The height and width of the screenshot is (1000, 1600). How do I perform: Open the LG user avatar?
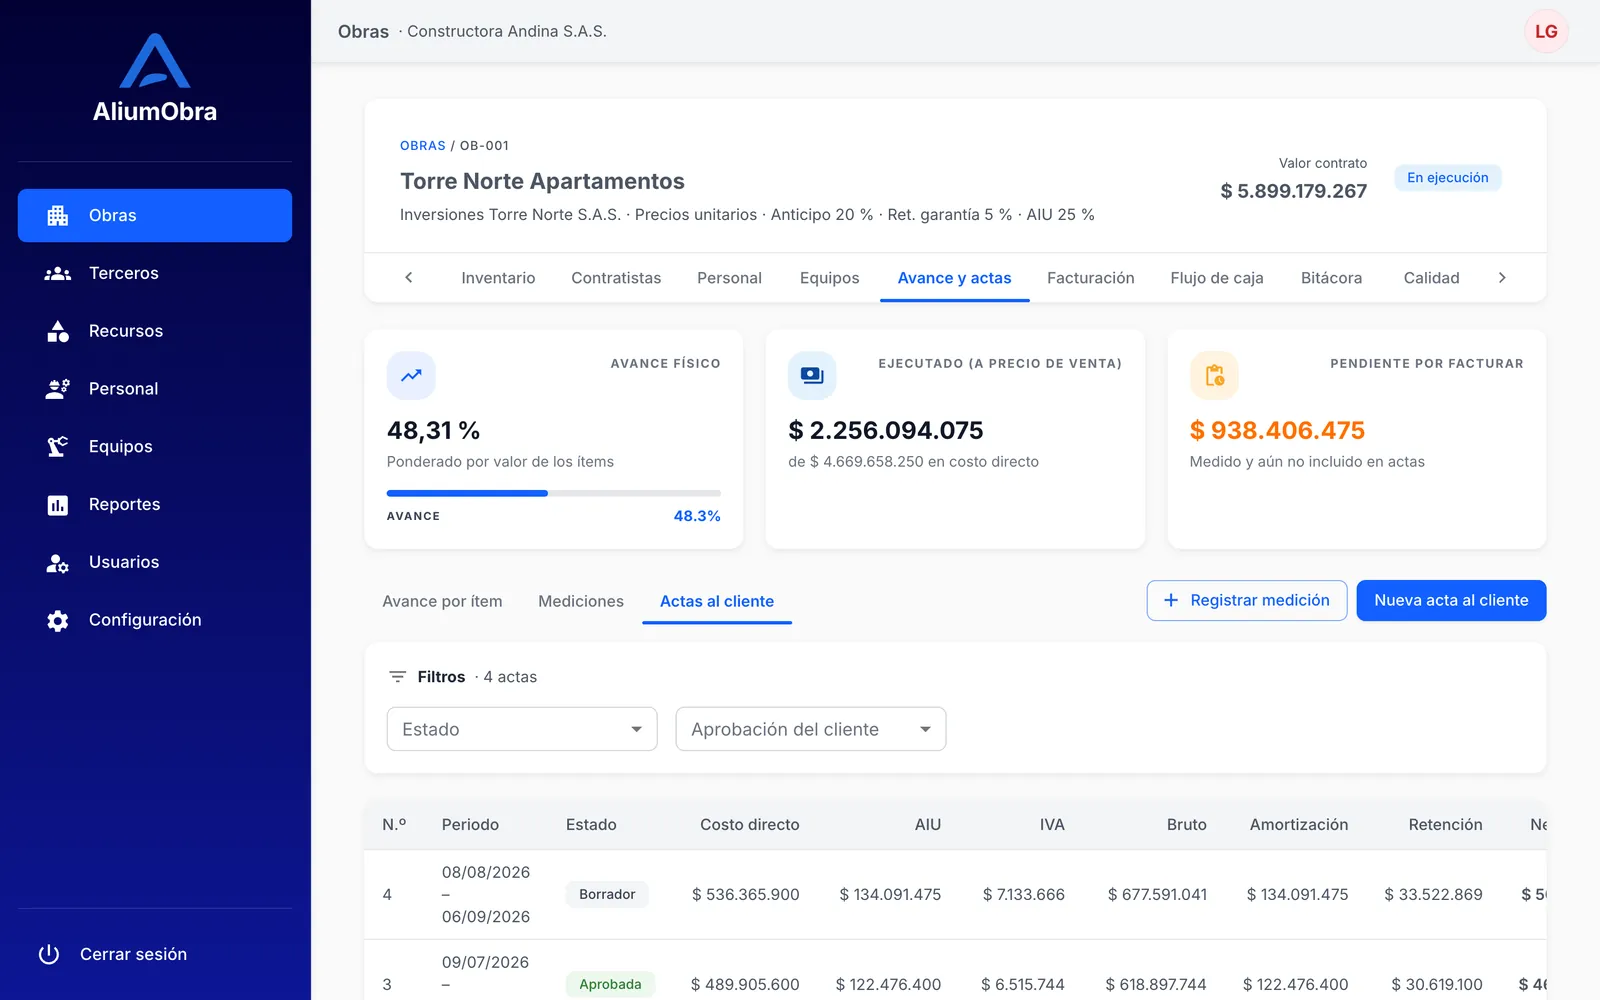1546,32
